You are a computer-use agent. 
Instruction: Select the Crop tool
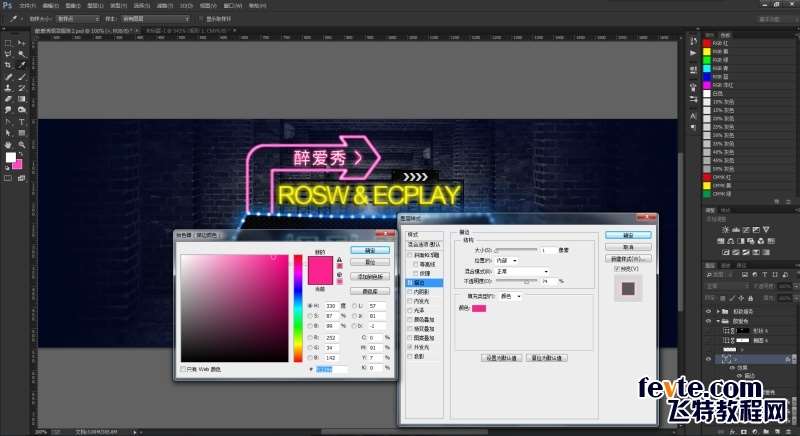tap(8, 65)
